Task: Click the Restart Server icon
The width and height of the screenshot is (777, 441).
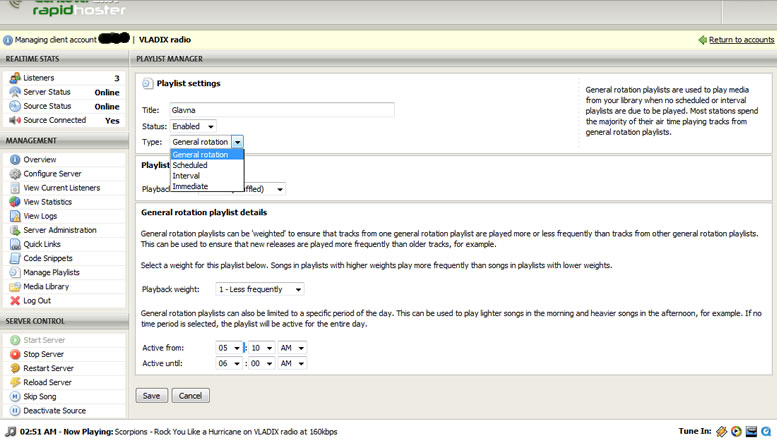Action: click(14, 368)
